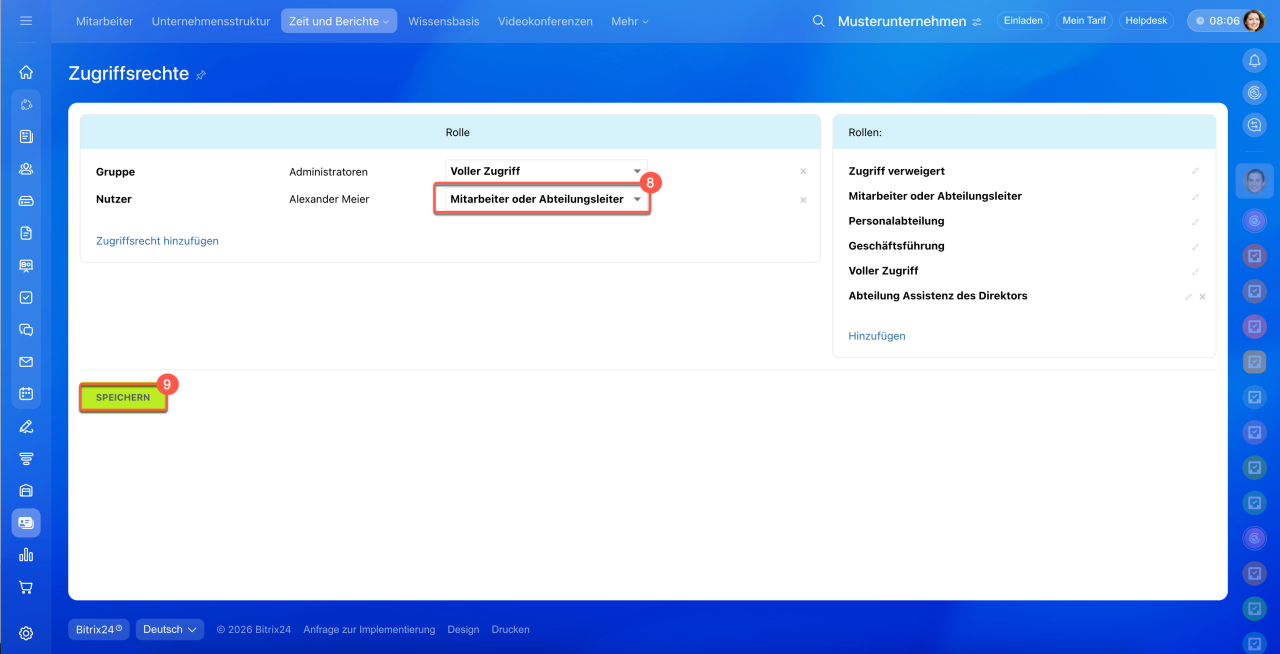Open the shopping cart sidebar icon
Image resolution: width=1280 pixels, height=654 pixels.
pos(26,587)
